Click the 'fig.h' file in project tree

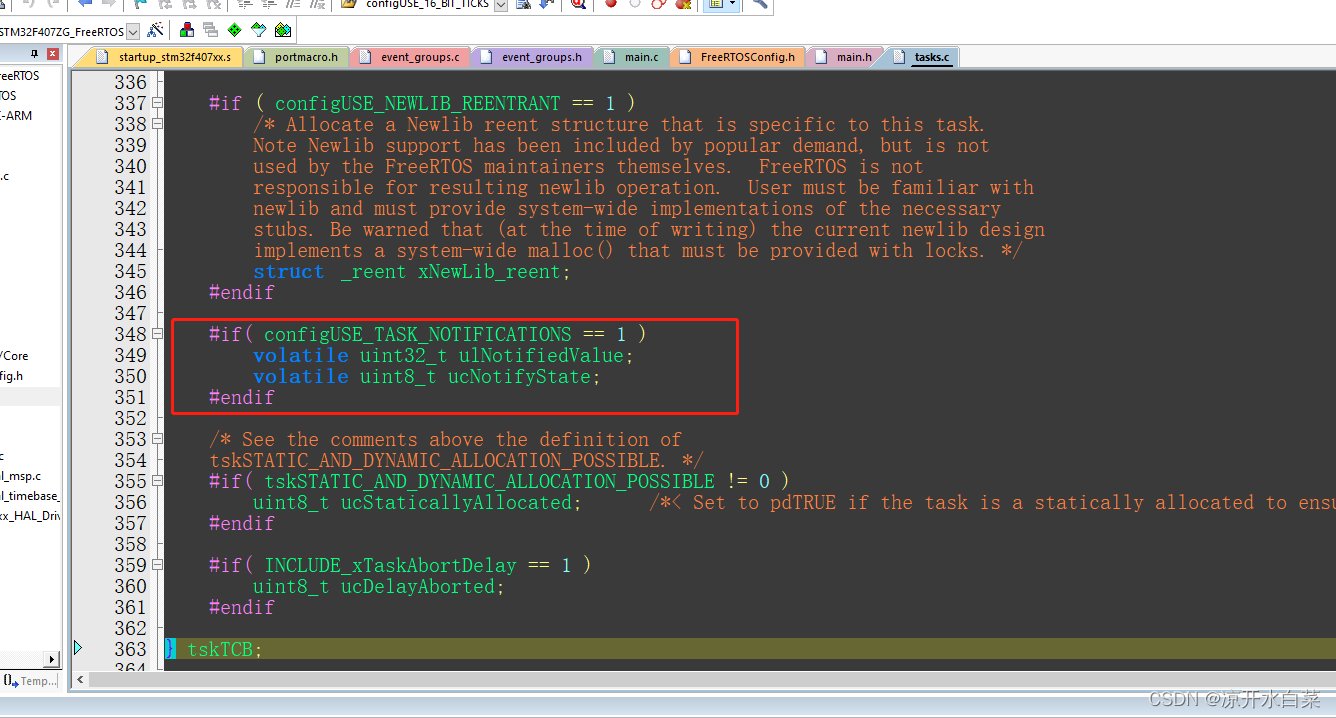[x=12, y=376]
